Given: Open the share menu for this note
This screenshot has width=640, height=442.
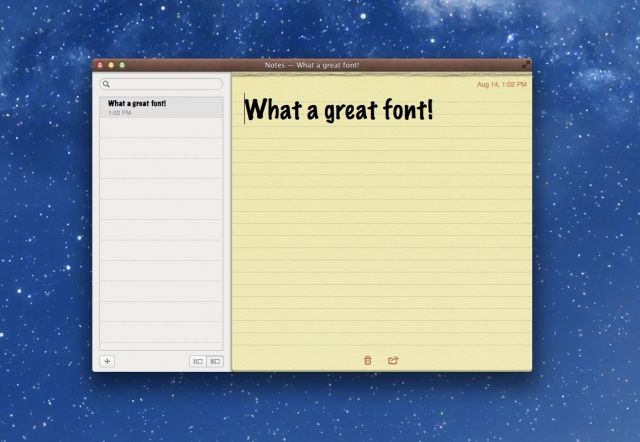Looking at the screenshot, I should [x=393, y=360].
